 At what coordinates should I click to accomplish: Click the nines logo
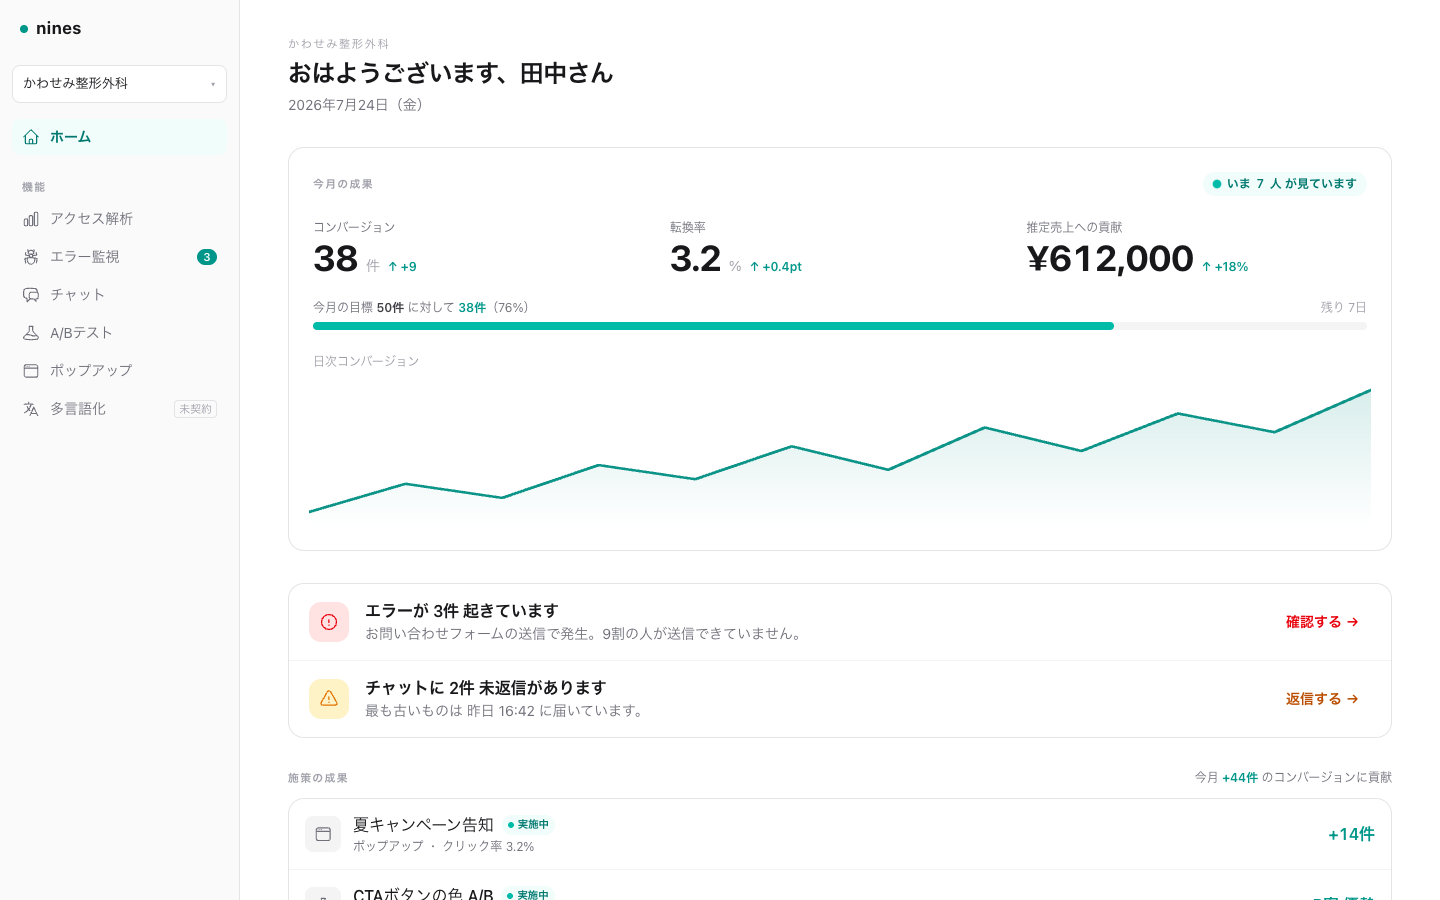click(51, 29)
